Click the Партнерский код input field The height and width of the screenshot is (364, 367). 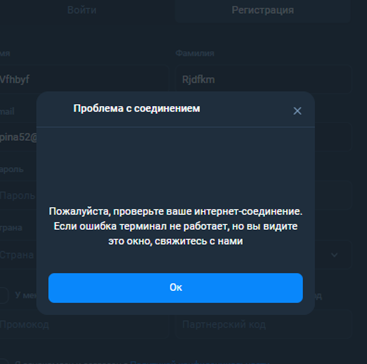[263, 324]
